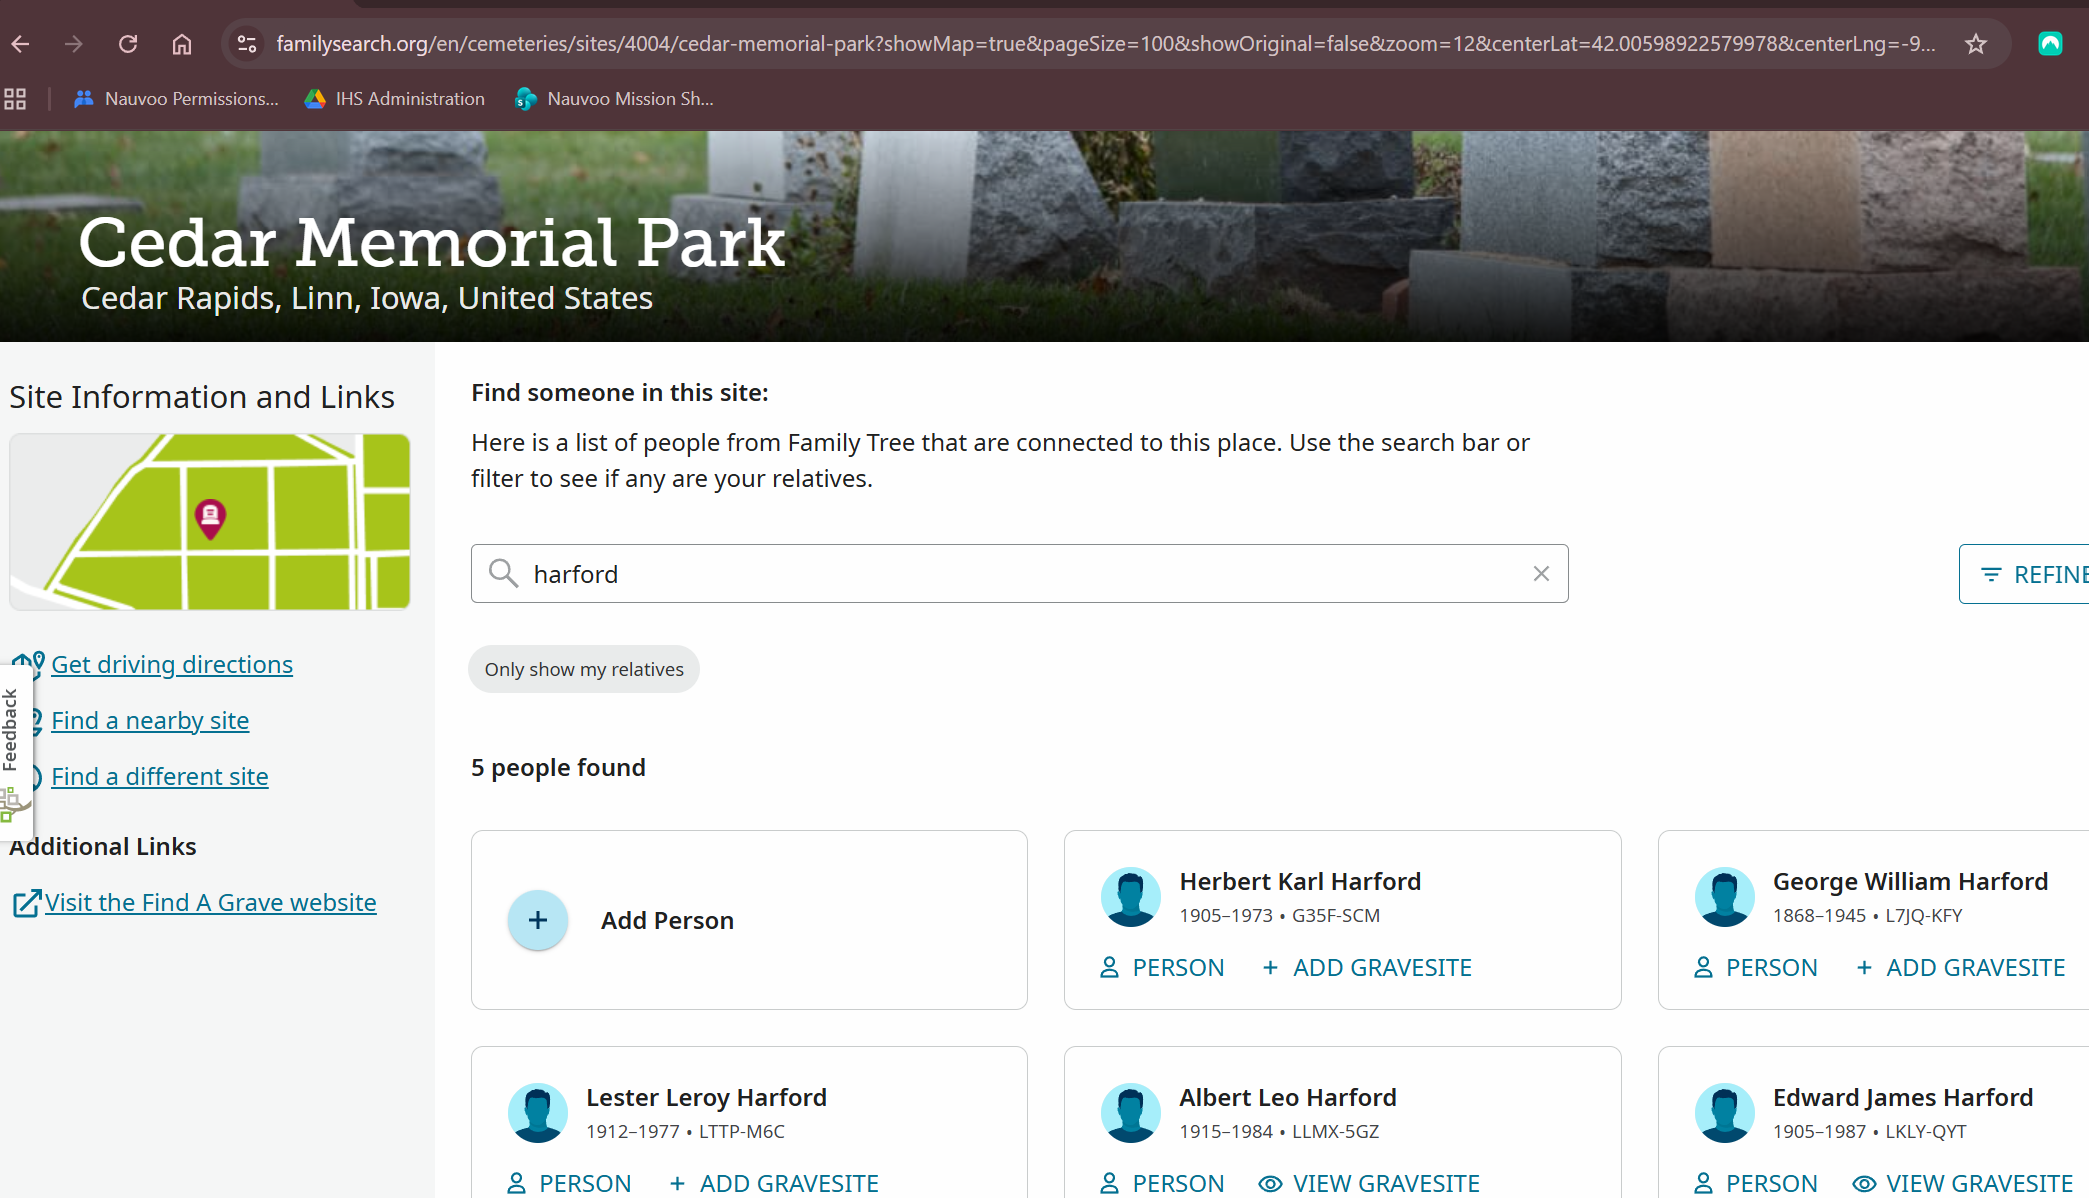Select ID text LLMX-5GZ
This screenshot has width=2089, height=1198.
point(1336,1132)
